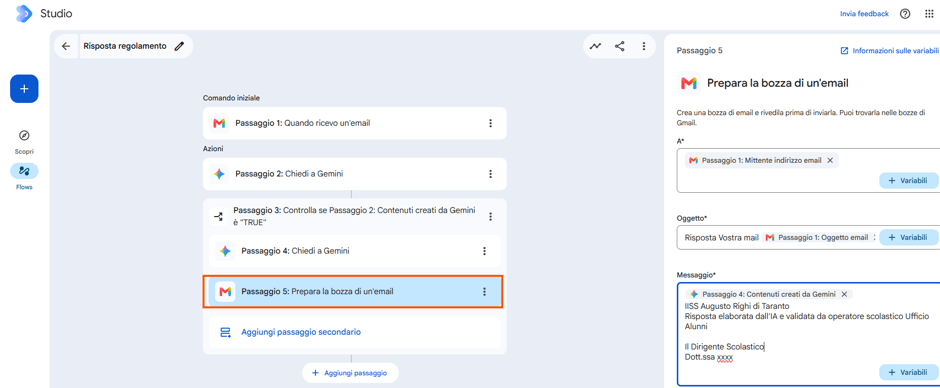Select Passaggio 4: Chiedi a Gemini
The height and width of the screenshot is (388, 940).
click(x=355, y=251)
